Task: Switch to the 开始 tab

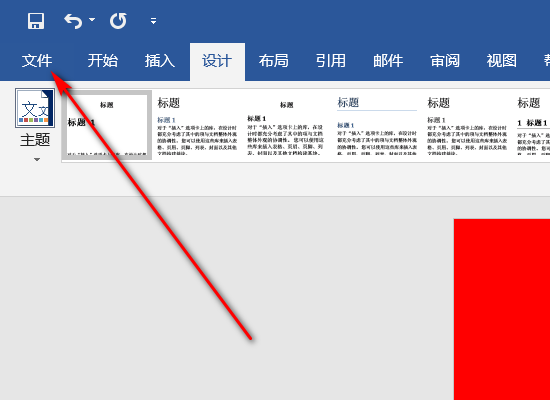Action: [102, 61]
